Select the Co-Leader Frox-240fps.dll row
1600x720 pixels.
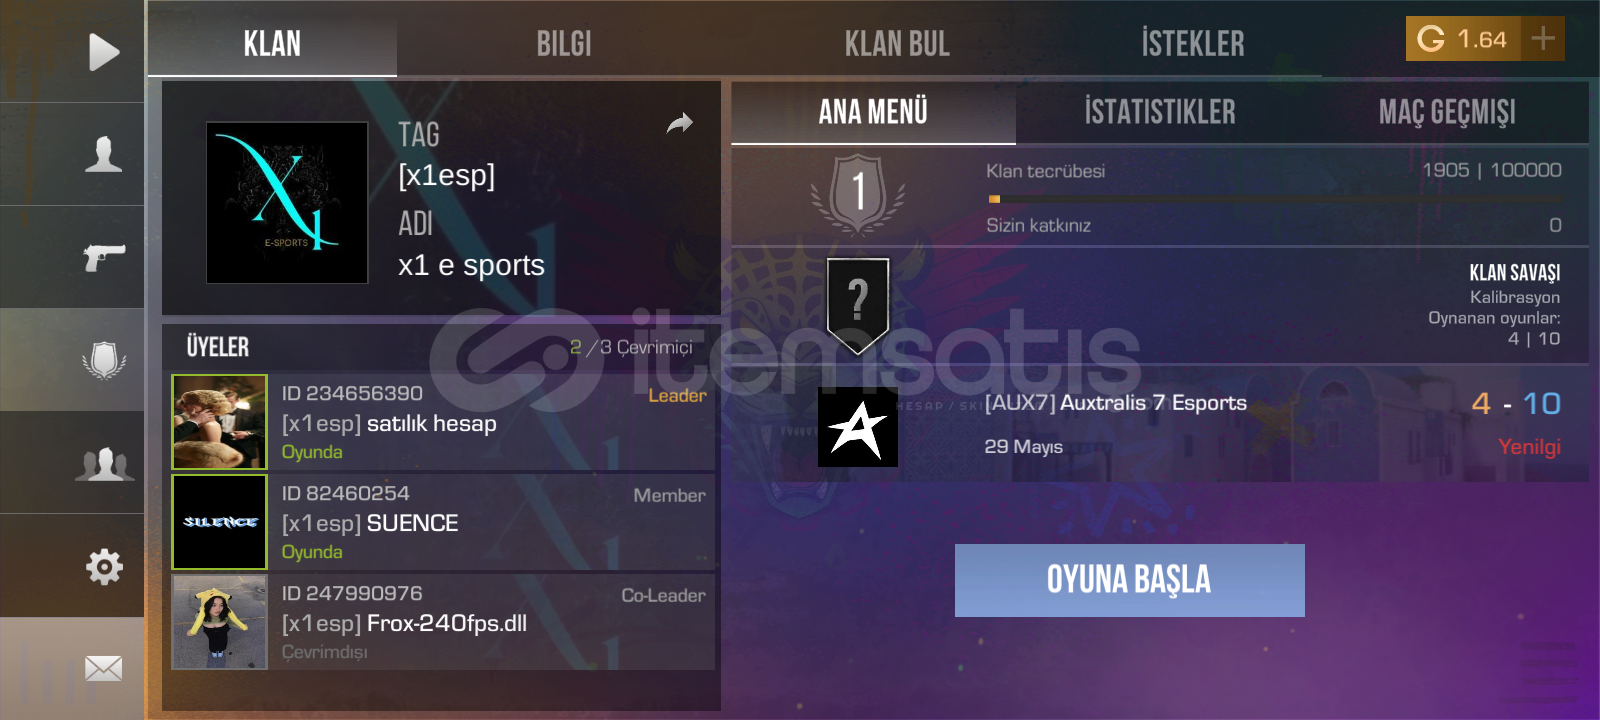point(443,622)
